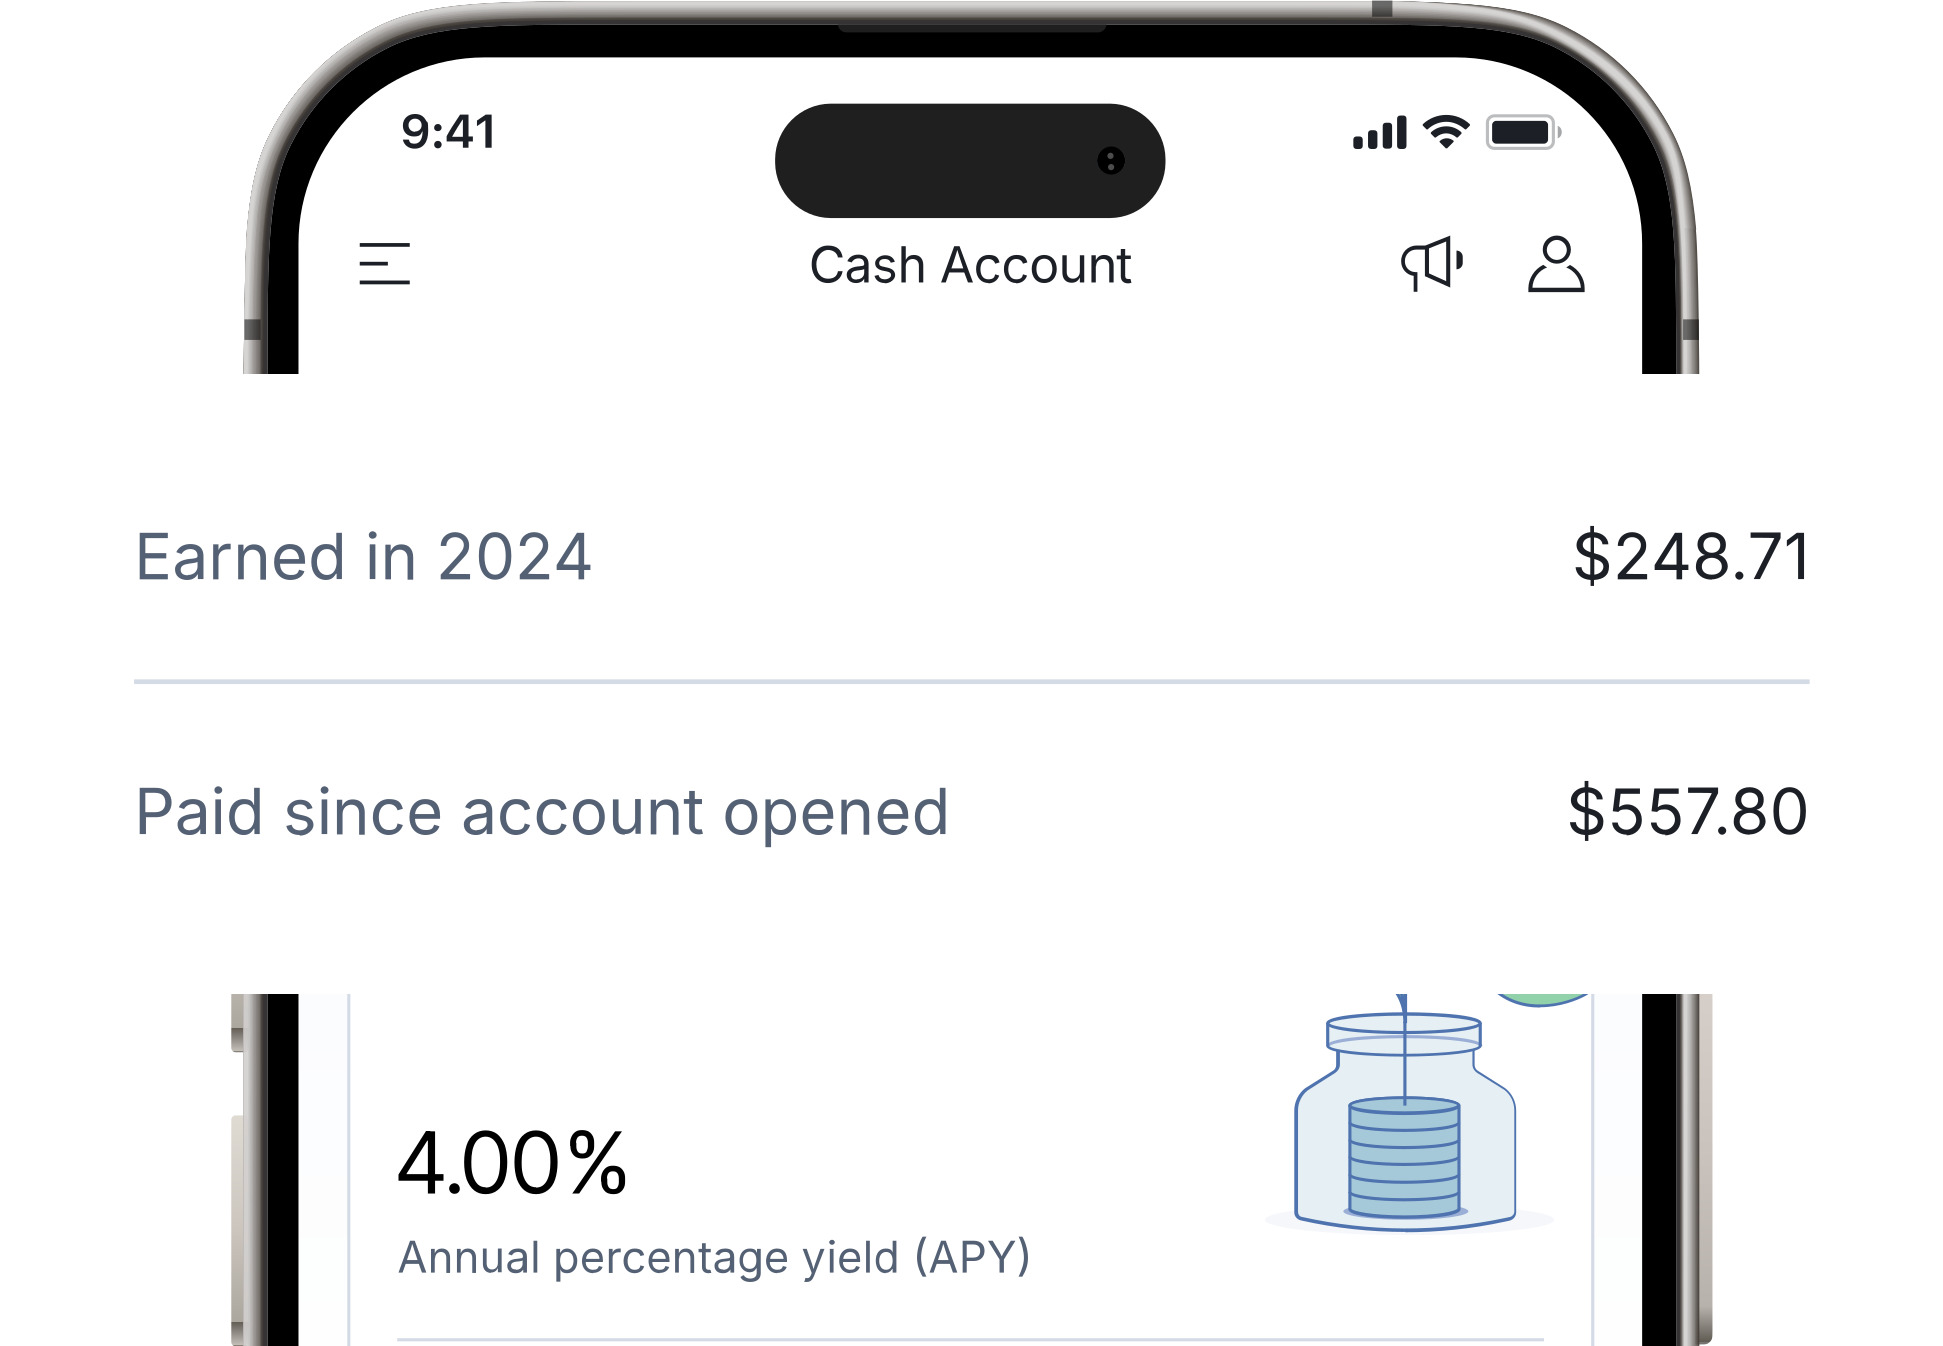Open the user profile icon
The height and width of the screenshot is (1346, 1943).
coord(1555,265)
